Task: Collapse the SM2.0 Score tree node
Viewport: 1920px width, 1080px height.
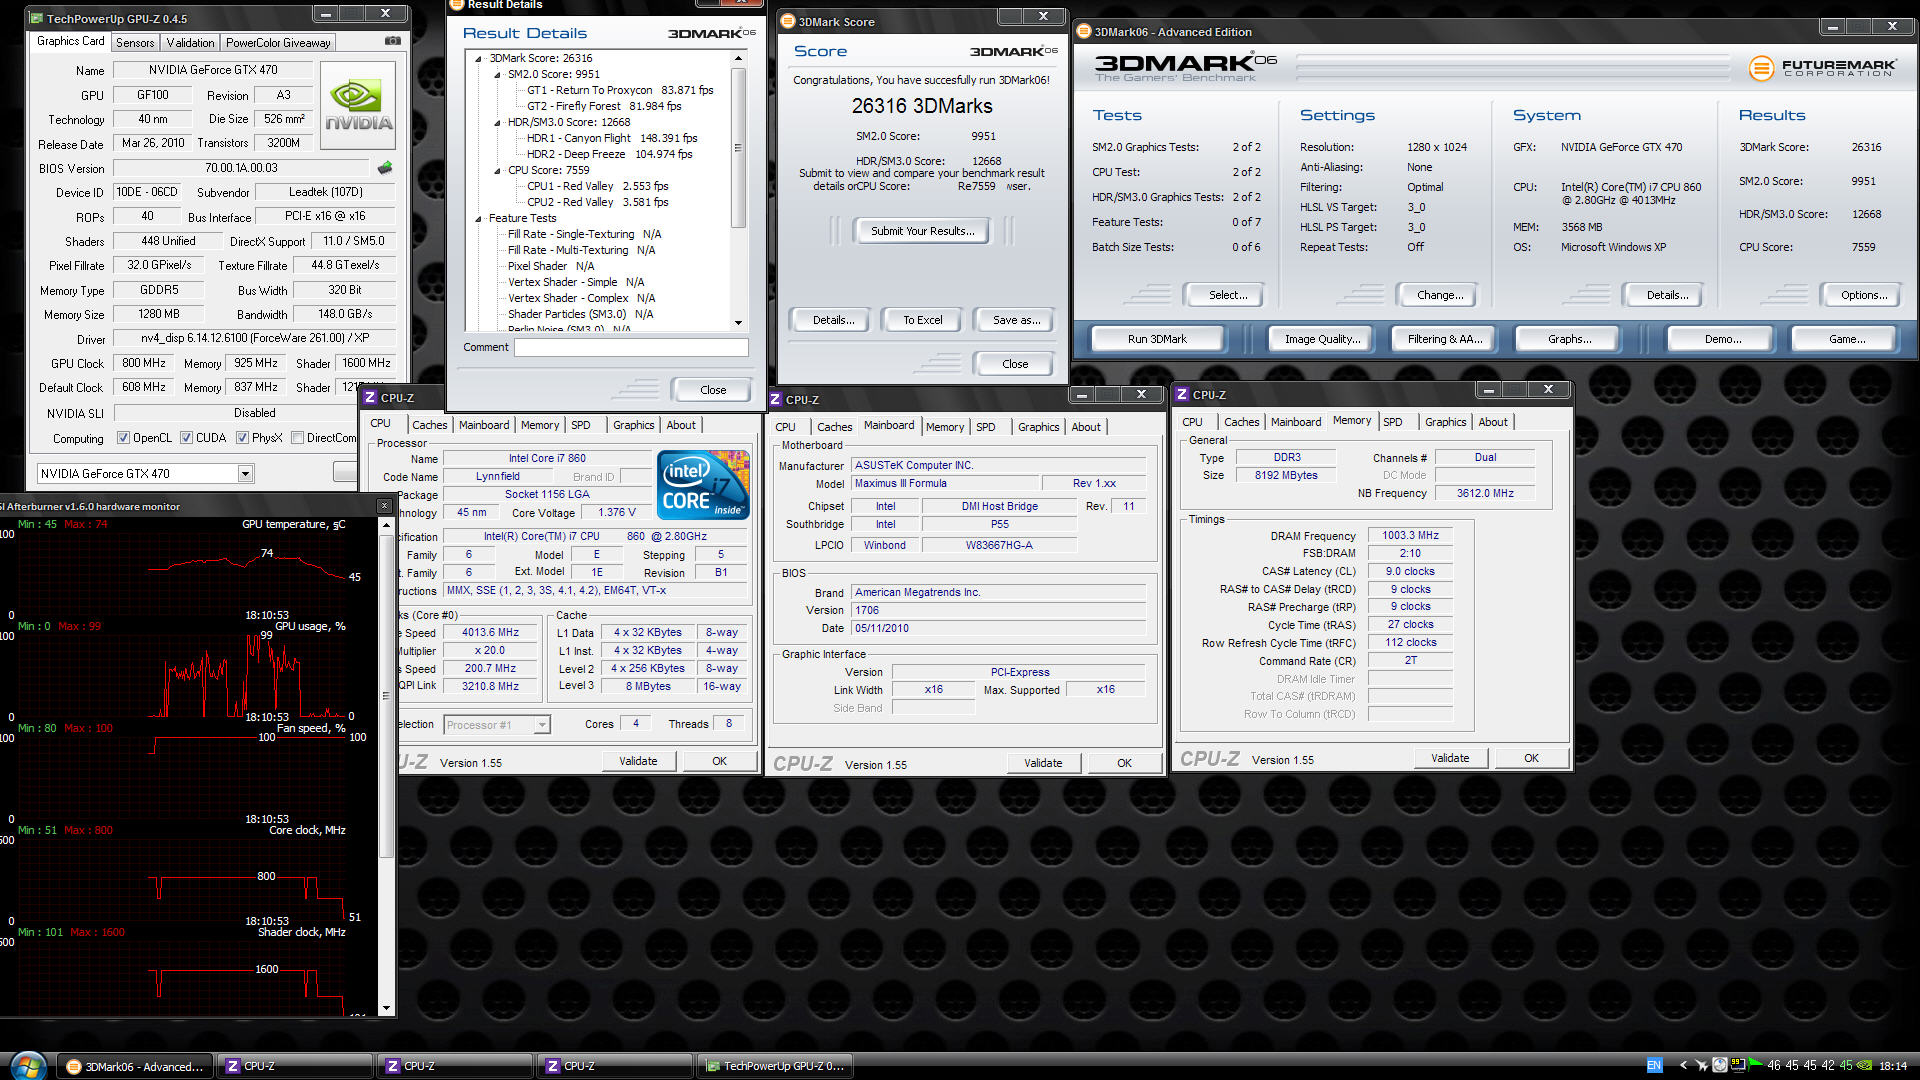Action: (x=498, y=74)
